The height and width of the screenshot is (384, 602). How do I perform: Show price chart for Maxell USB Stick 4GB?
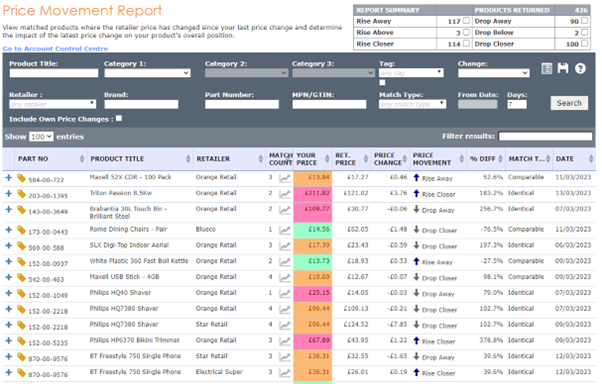tap(284, 277)
